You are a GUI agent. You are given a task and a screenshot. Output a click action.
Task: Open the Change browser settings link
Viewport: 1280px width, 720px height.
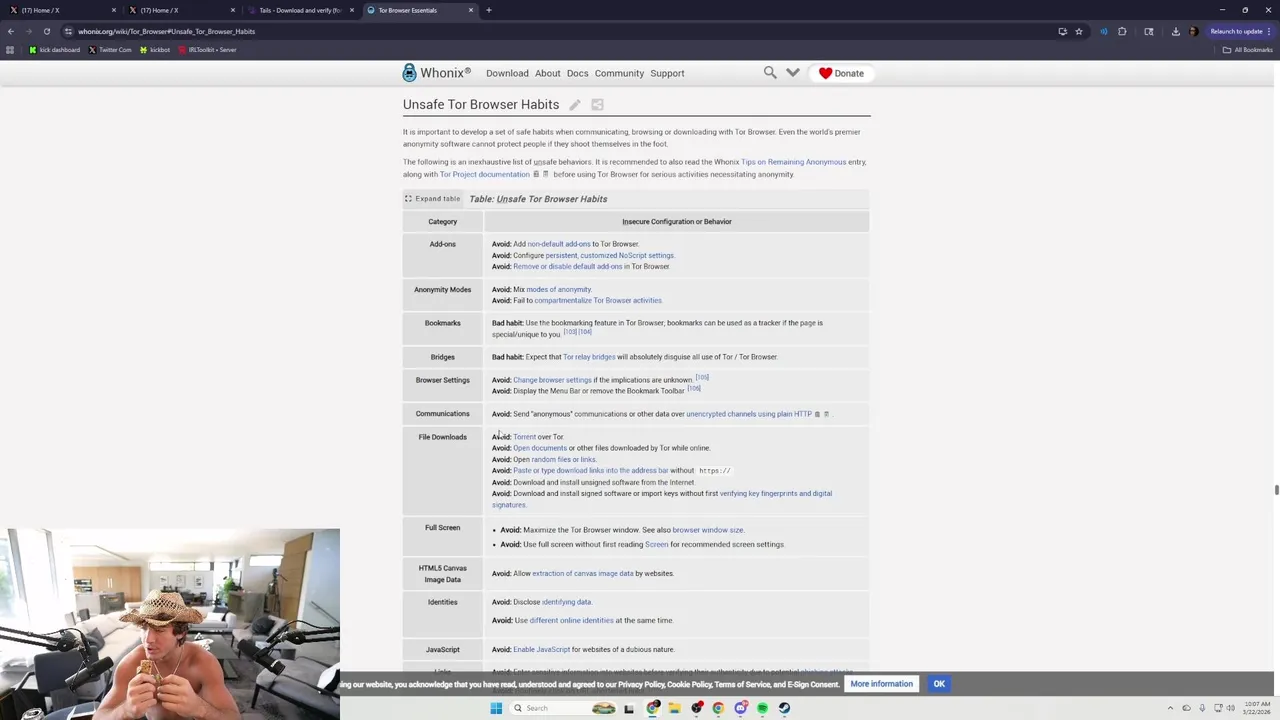(552, 380)
